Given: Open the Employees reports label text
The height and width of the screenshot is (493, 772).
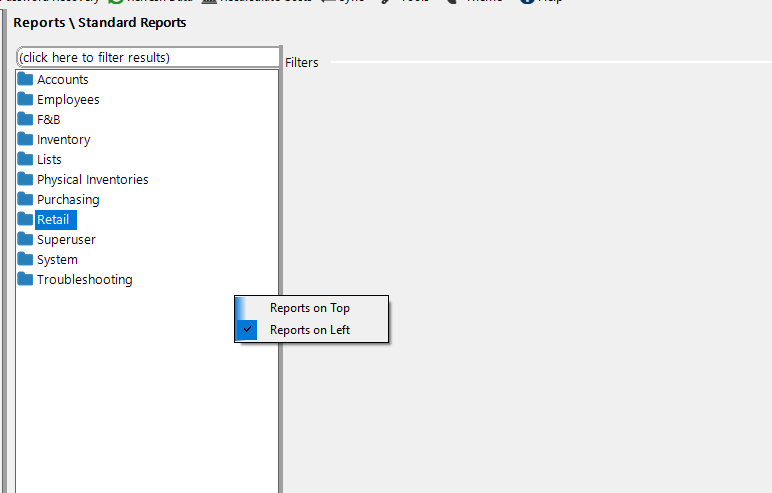Looking at the screenshot, I should 68,100.
